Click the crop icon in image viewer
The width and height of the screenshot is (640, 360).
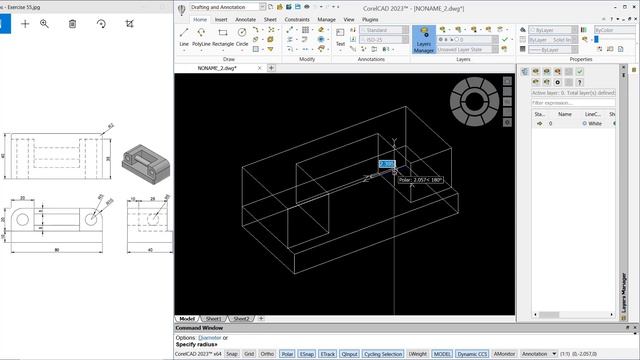(x=129, y=24)
